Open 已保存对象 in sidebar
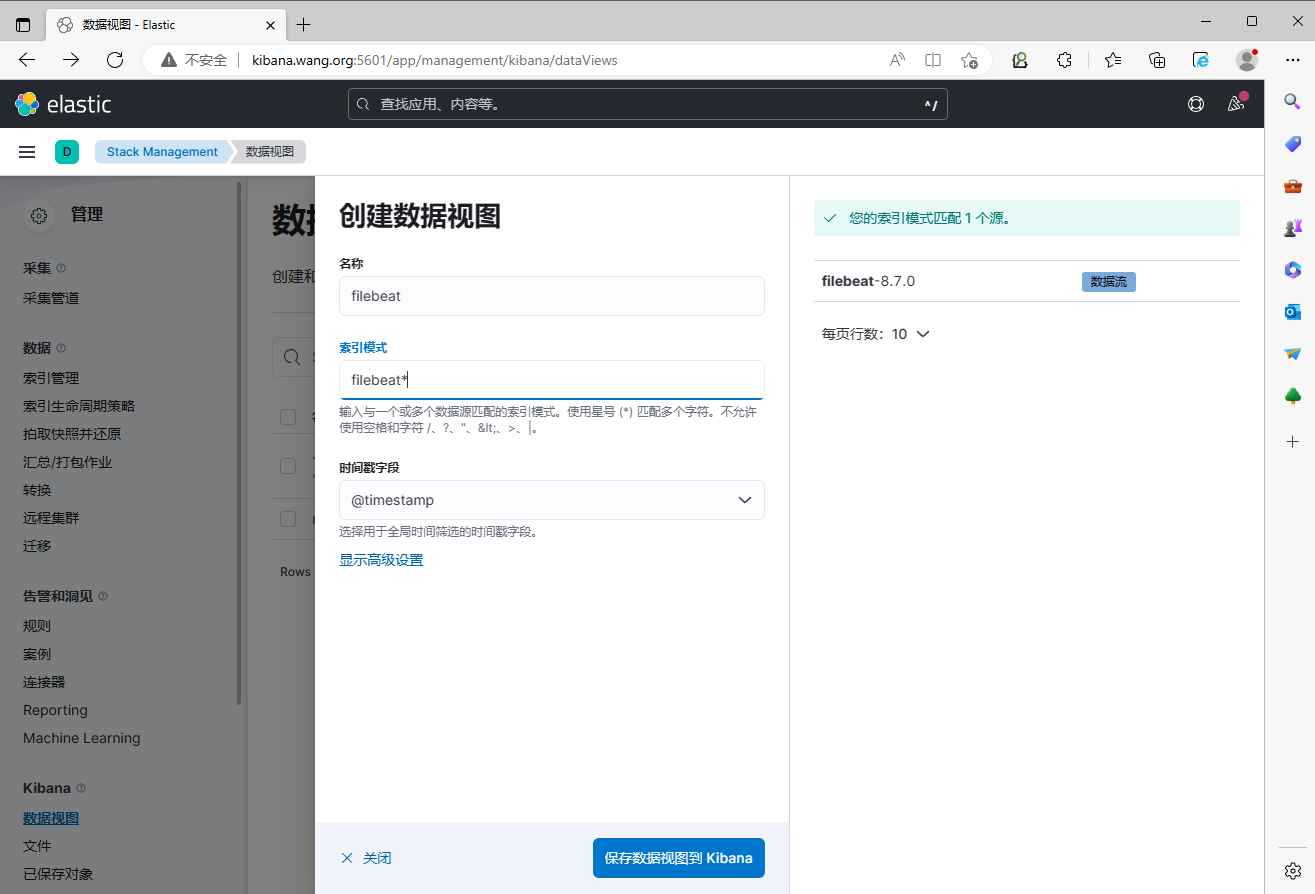Viewport: 1315px width, 894px height. 58,874
